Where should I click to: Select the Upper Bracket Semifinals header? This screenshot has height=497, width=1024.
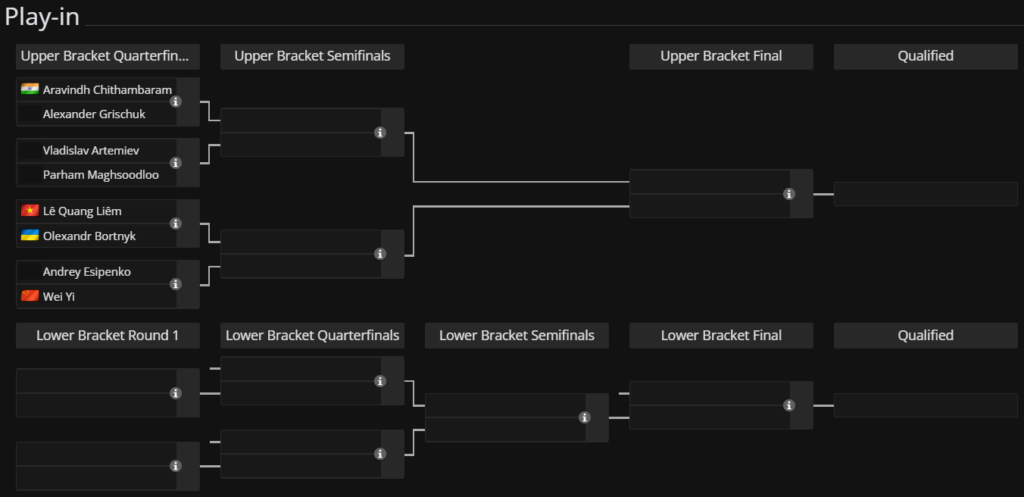[x=312, y=57]
